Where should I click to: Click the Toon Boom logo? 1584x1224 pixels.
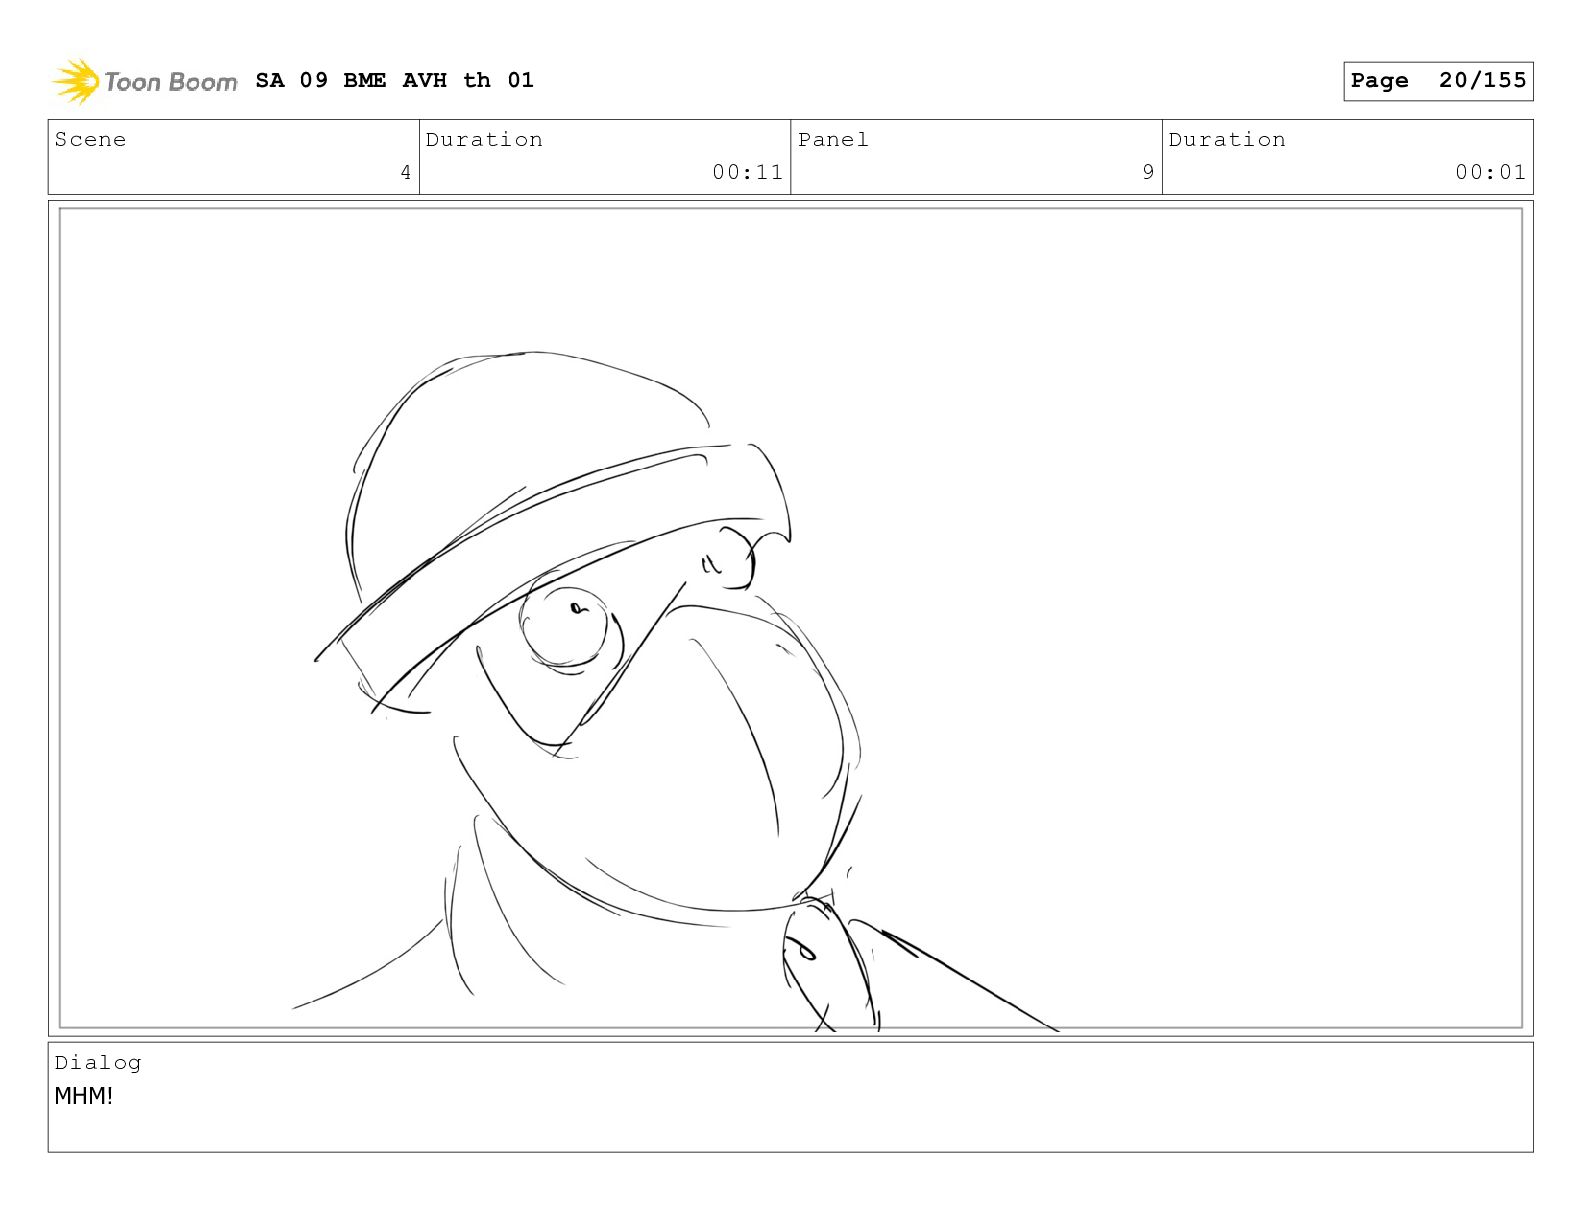pyautogui.click(x=145, y=81)
